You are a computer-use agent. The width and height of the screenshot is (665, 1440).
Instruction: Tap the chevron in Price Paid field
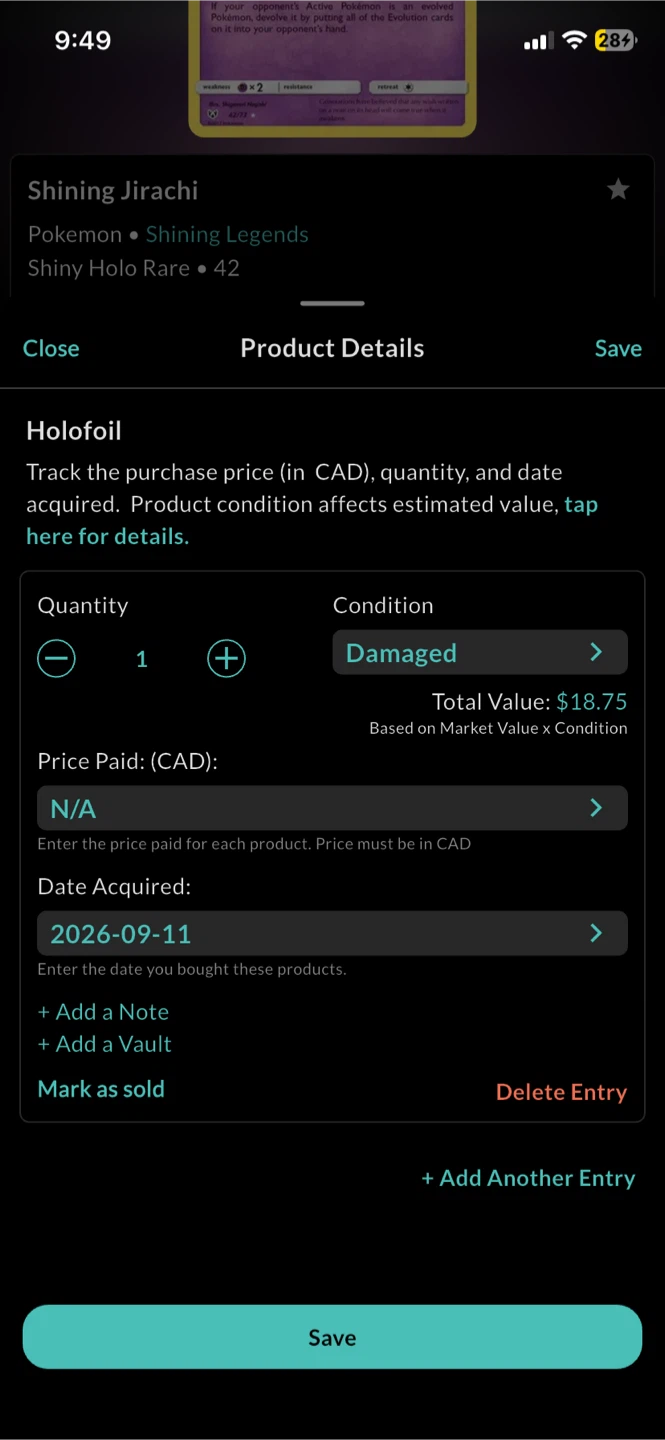pos(596,808)
